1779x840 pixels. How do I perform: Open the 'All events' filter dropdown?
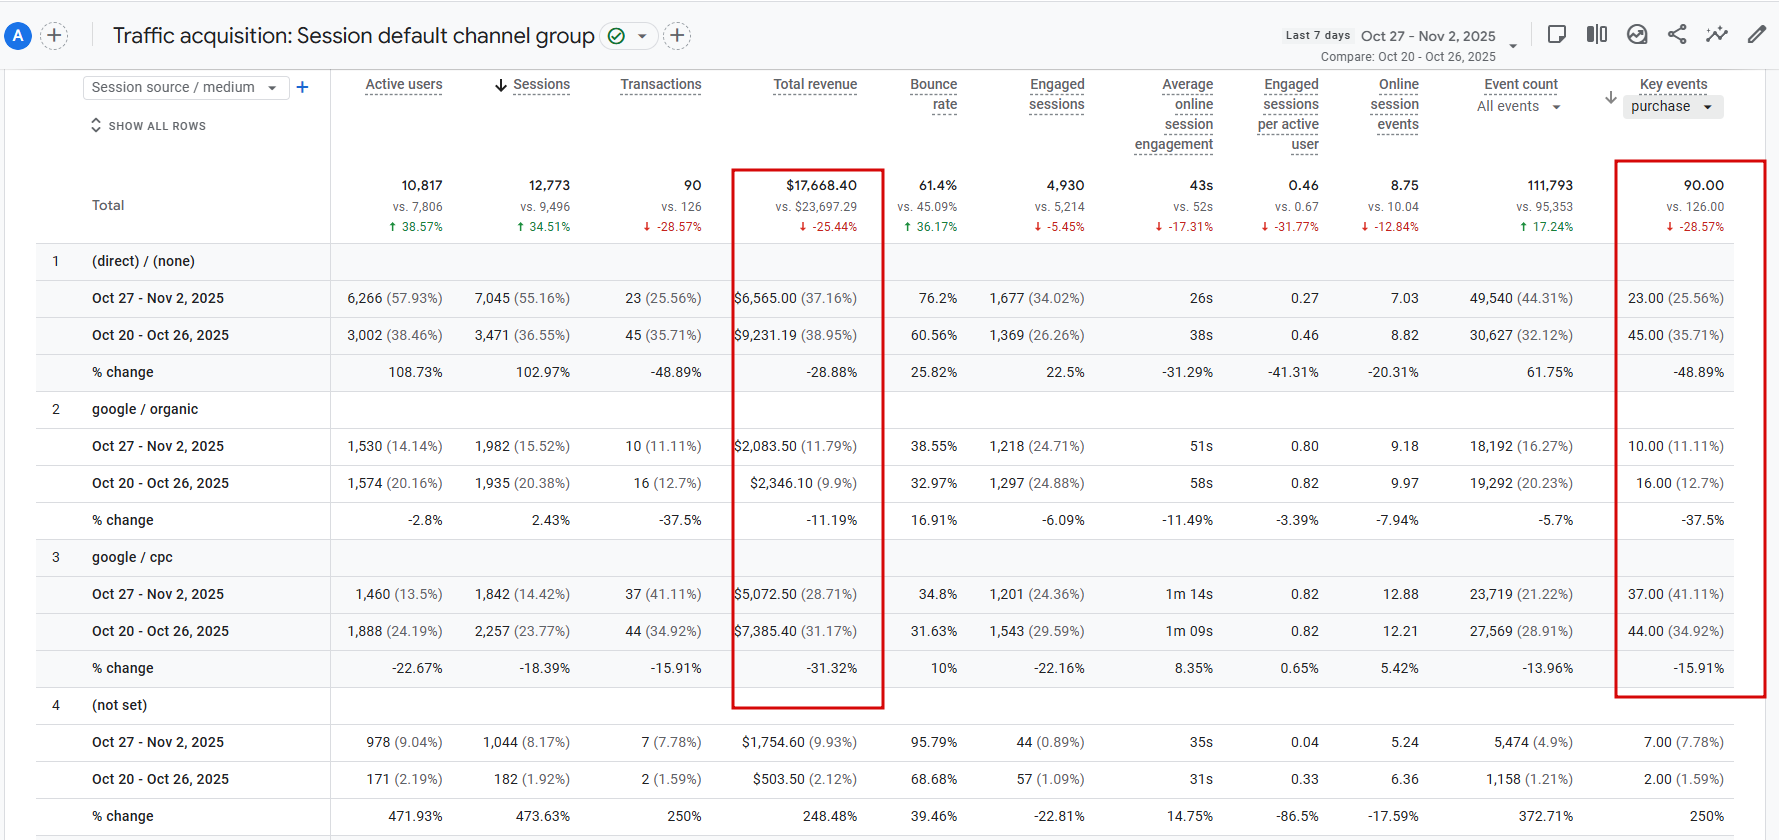pyautogui.click(x=1519, y=107)
